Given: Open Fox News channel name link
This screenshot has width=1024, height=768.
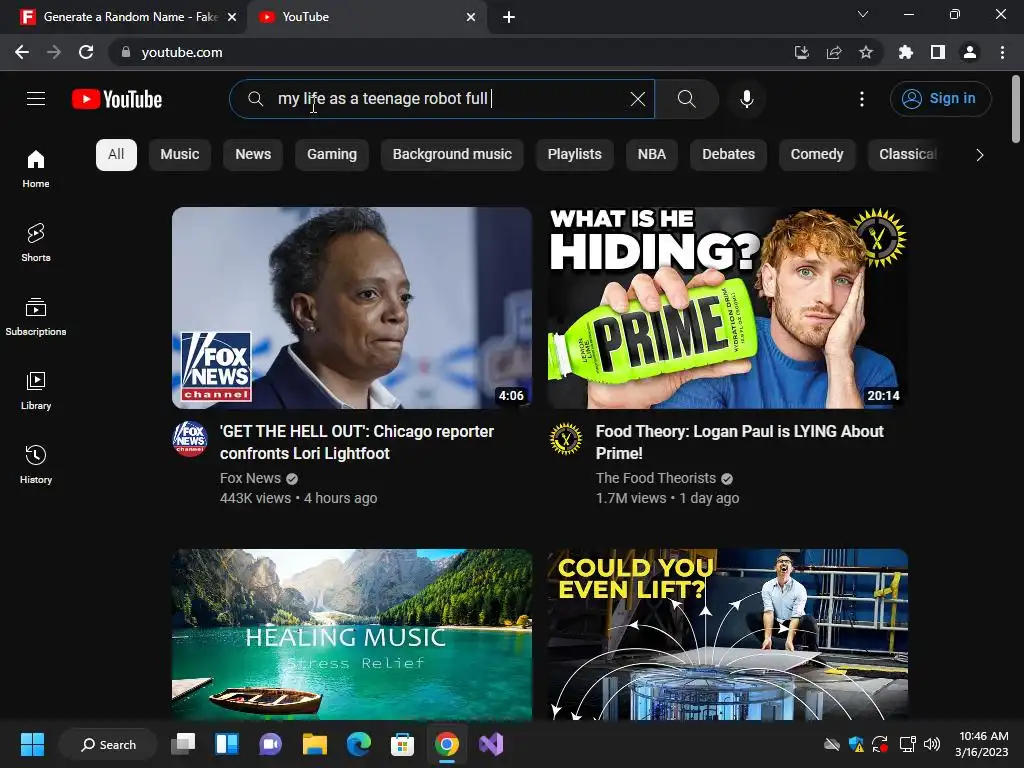Looking at the screenshot, I should 250,478.
